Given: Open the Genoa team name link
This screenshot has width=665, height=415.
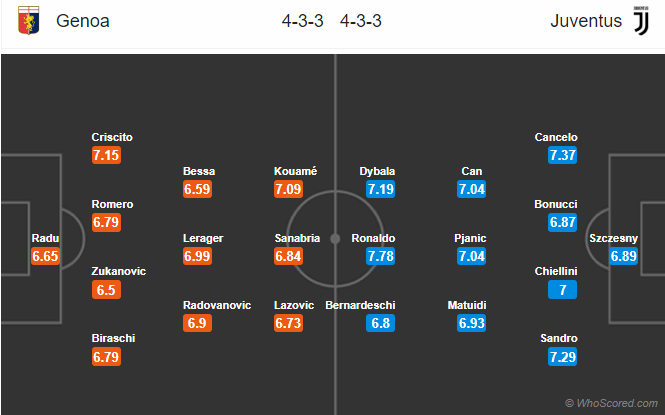Looking at the screenshot, I should point(84,21).
